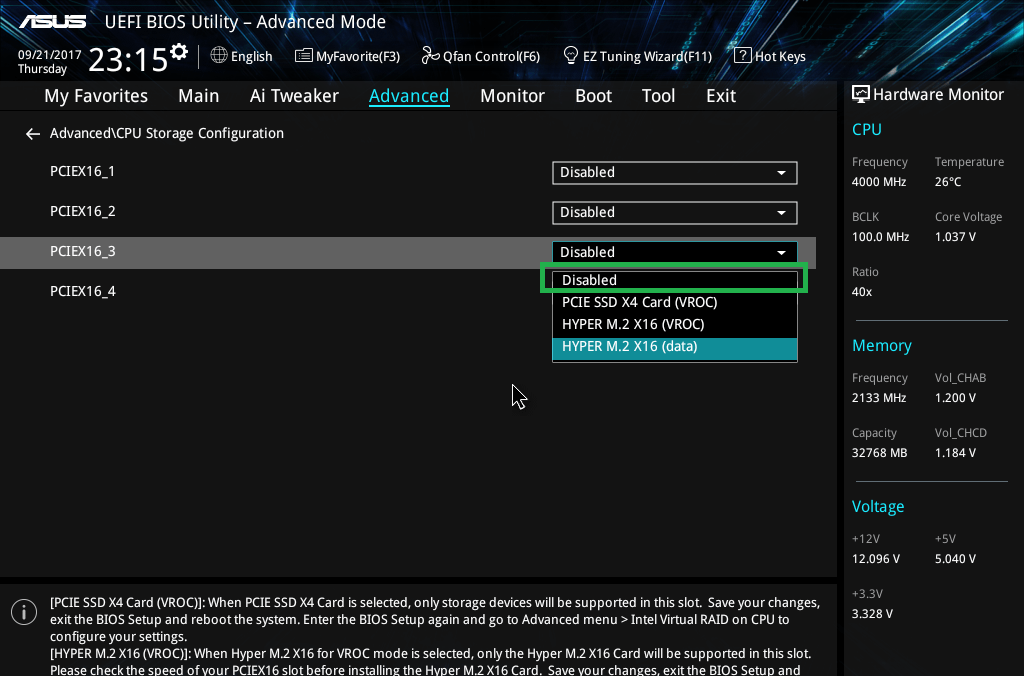Click the 26°C temperature value

948,182
